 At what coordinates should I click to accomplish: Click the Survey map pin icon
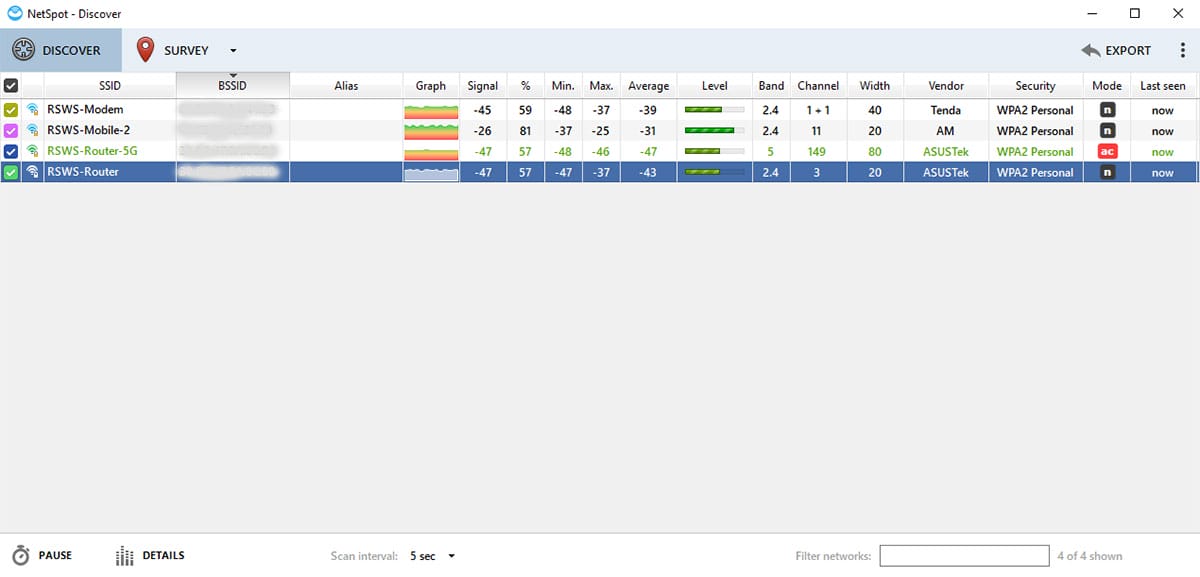(x=146, y=50)
